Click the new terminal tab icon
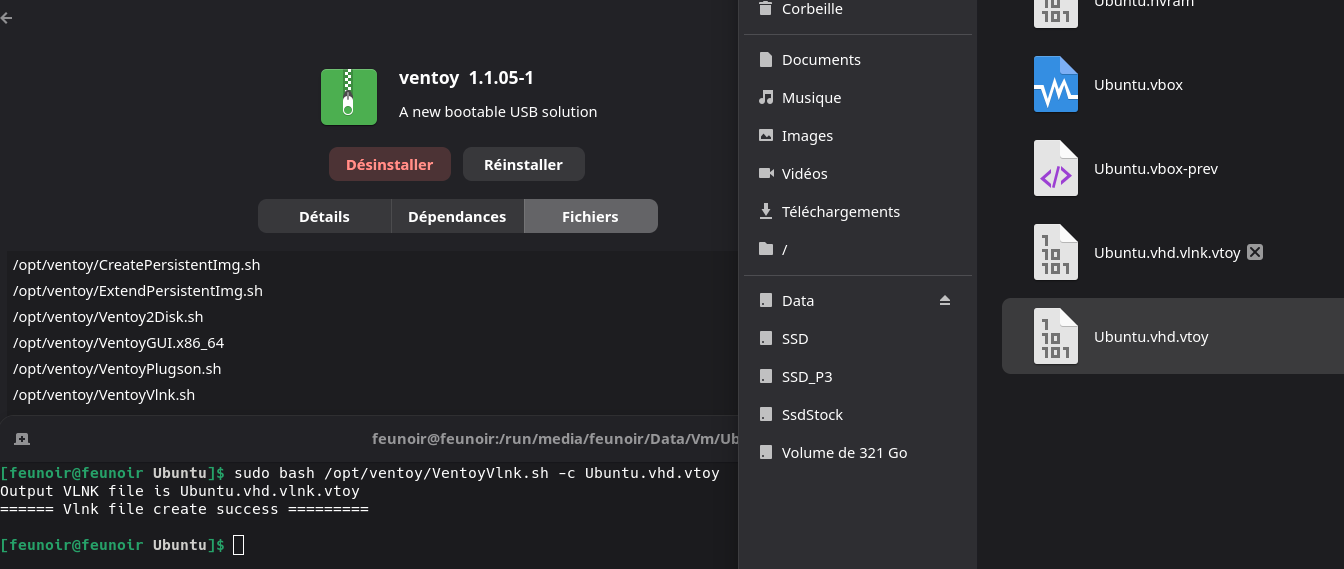 [22, 439]
